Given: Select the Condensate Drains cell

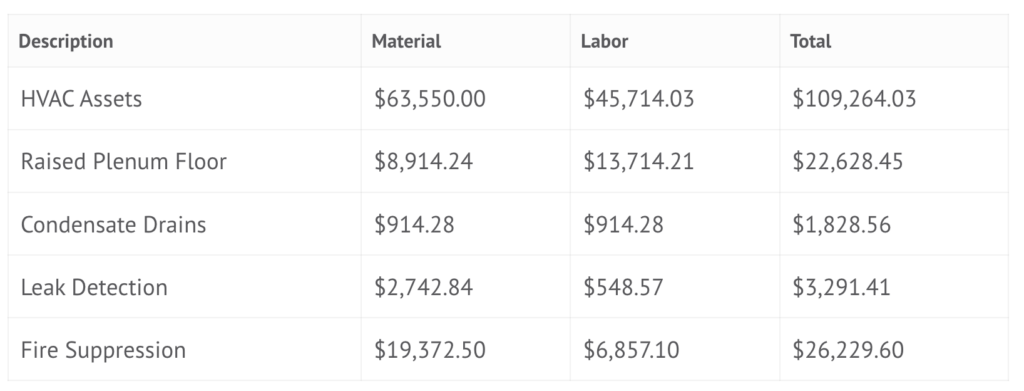Looking at the screenshot, I should click(x=114, y=224).
